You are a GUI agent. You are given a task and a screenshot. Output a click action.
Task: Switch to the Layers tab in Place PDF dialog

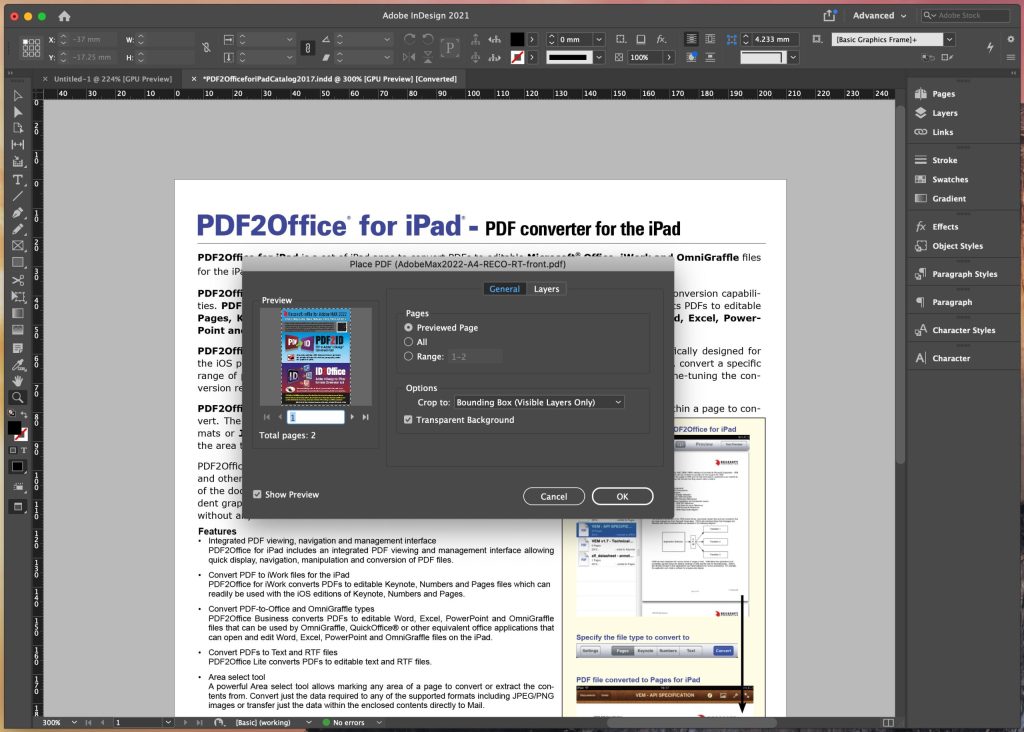547,288
